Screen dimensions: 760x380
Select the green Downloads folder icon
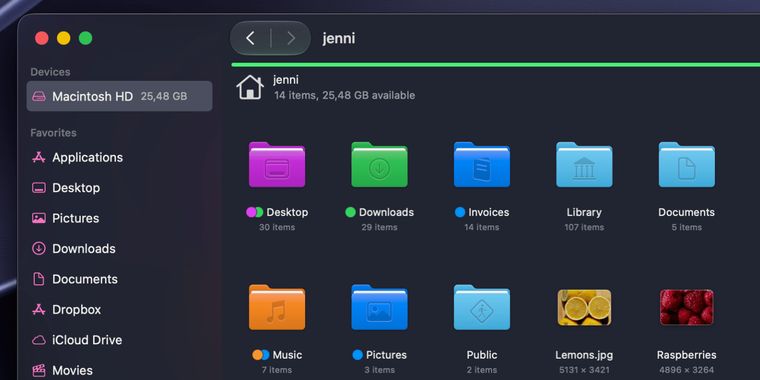(x=379, y=165)
